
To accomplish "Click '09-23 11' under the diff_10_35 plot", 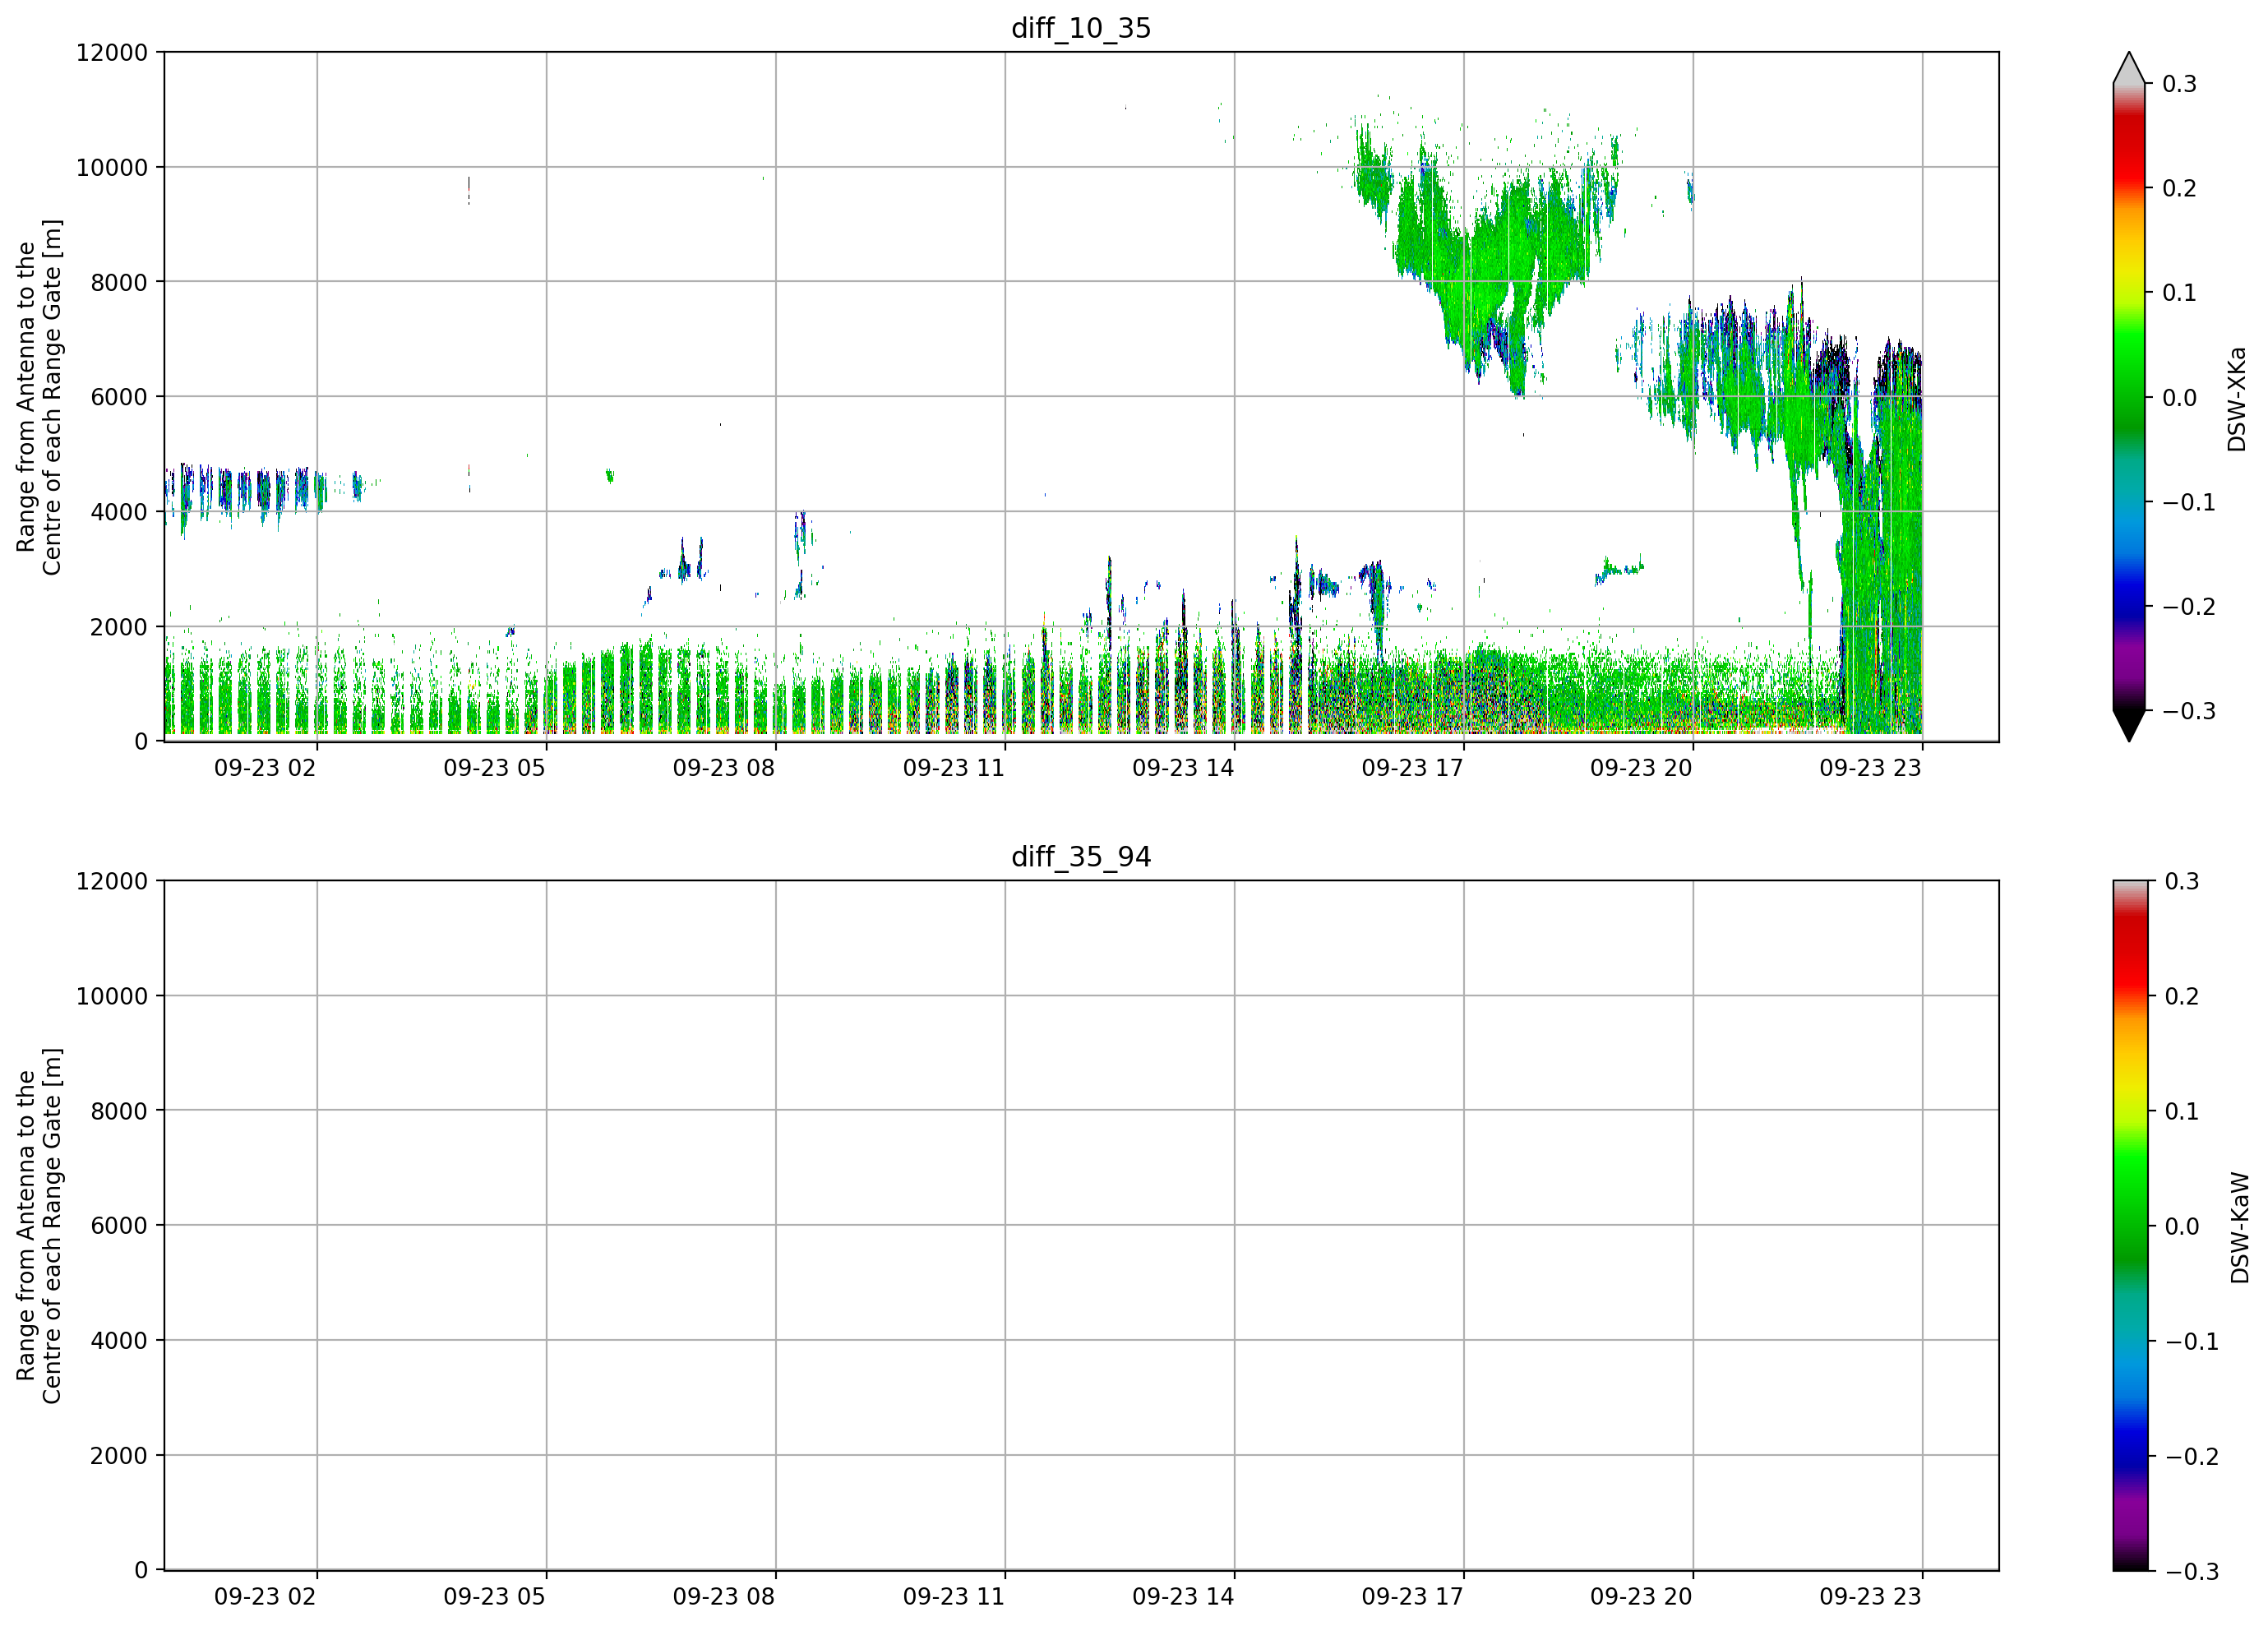I will (x=953, y=768).
